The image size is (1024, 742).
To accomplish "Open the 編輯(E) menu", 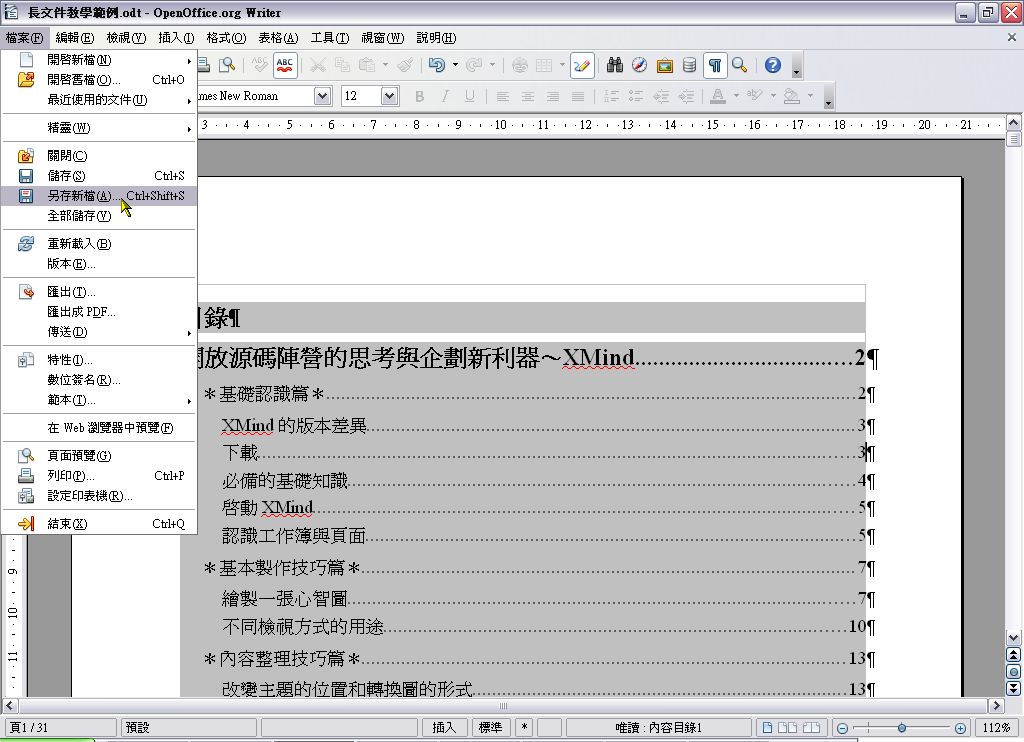I will tap(74, 38).
